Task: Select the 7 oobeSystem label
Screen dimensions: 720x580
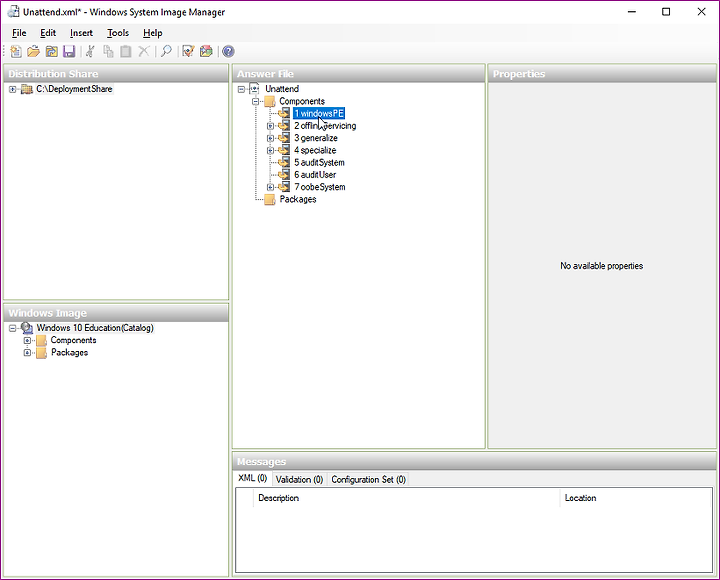Action: point(320,187)
